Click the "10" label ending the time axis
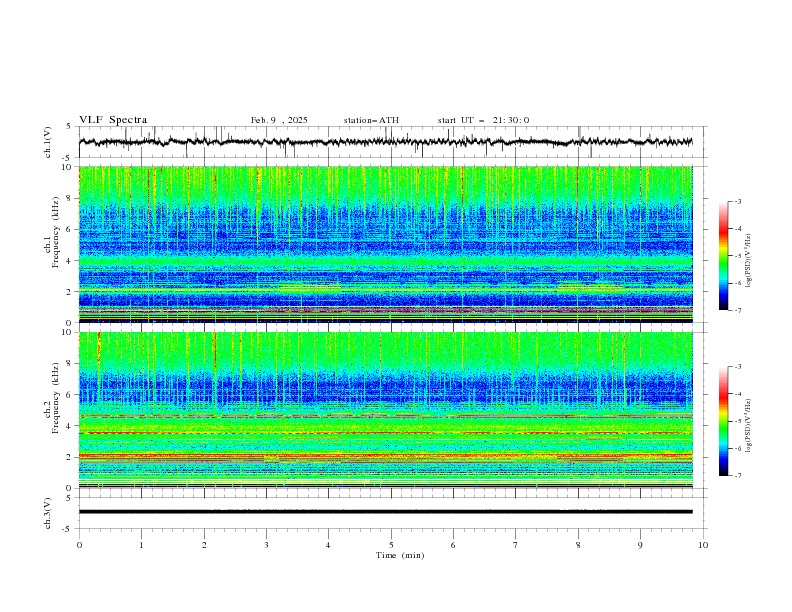Image resolution: width=792 pixels, height=612 pixels. coord(703,545)
